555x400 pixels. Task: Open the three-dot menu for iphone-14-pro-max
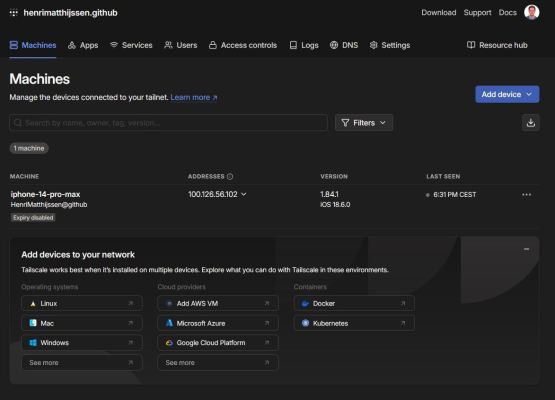(x=526, y=195)
